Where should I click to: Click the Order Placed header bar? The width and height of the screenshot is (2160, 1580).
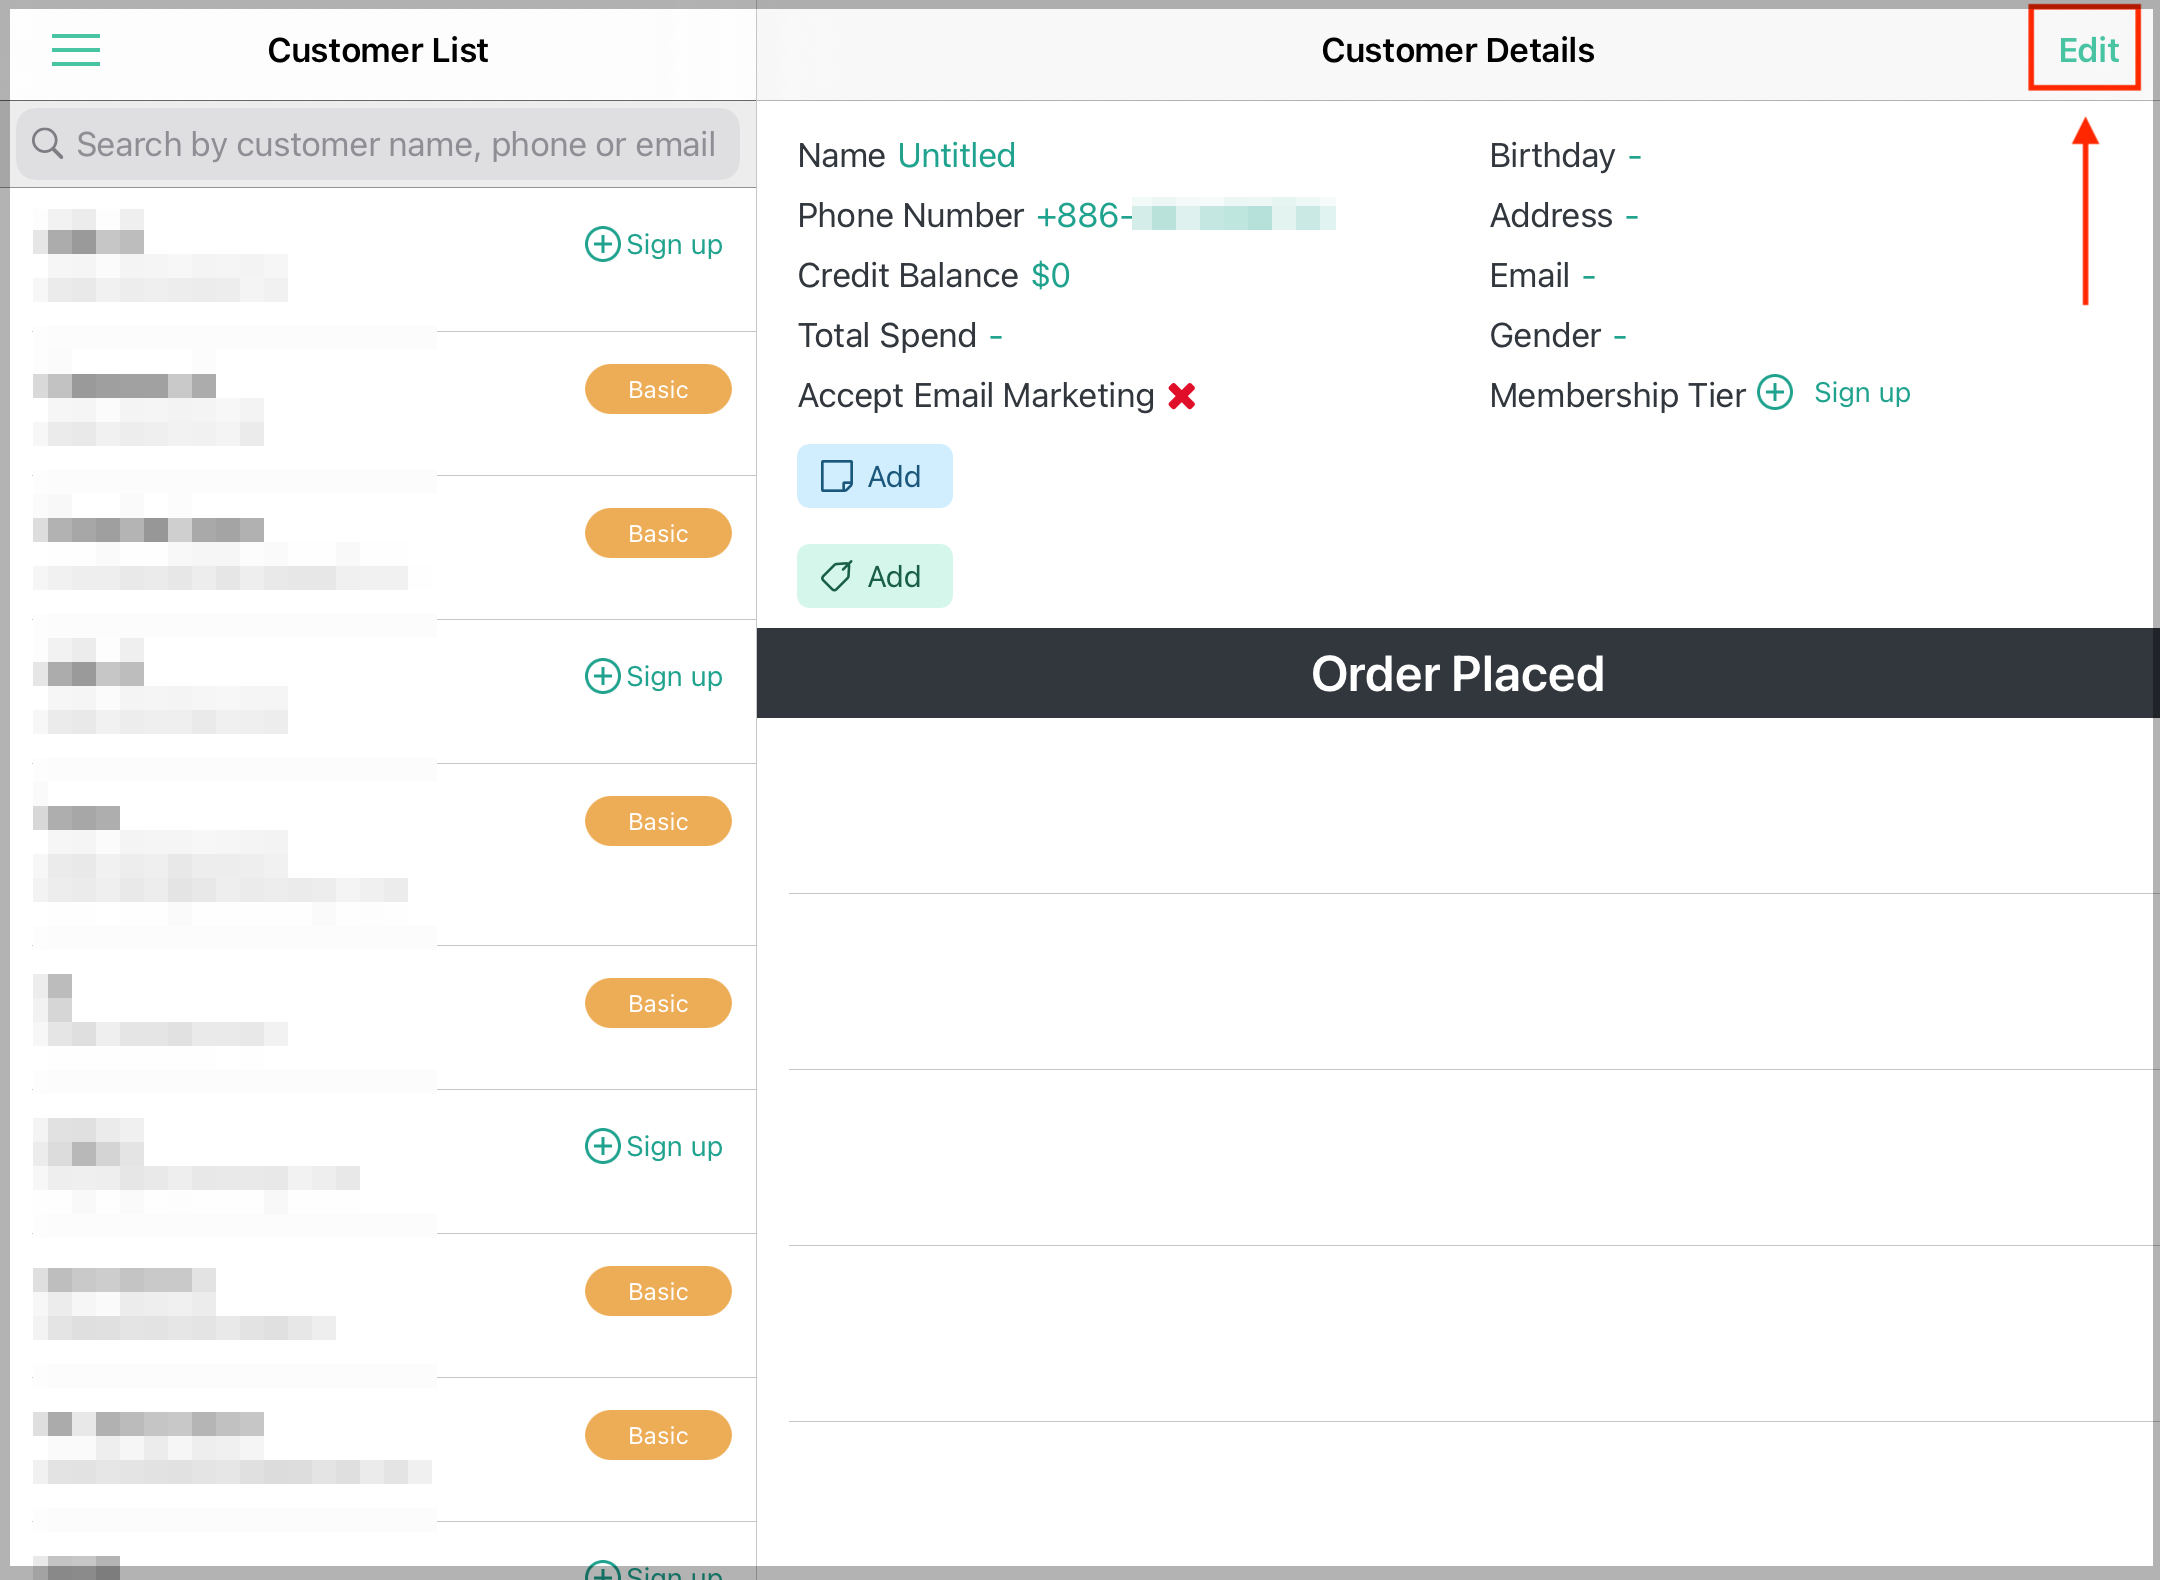point(1458,673)
